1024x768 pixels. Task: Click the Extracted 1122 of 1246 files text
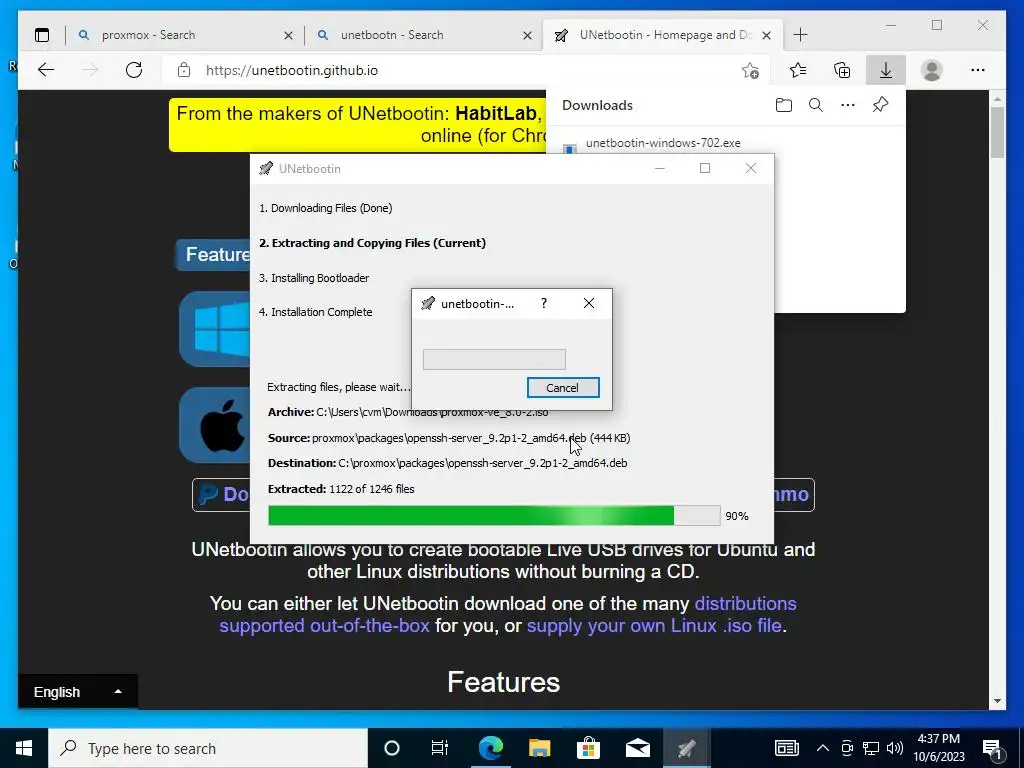341,489
